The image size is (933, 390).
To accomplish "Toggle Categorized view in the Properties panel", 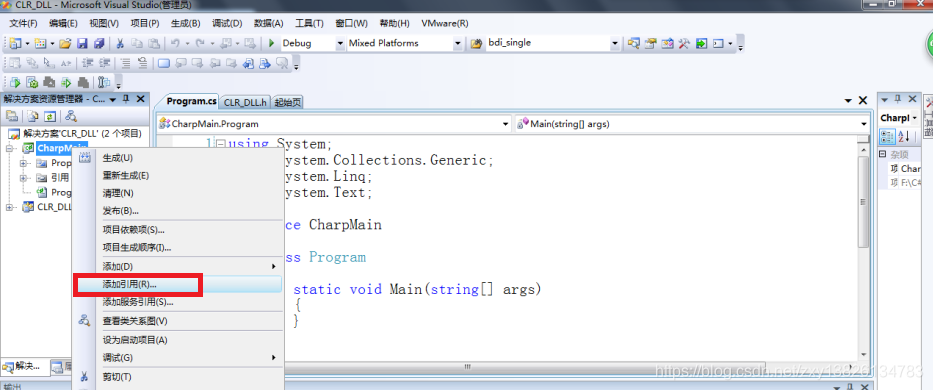I will tap(887, 136).
